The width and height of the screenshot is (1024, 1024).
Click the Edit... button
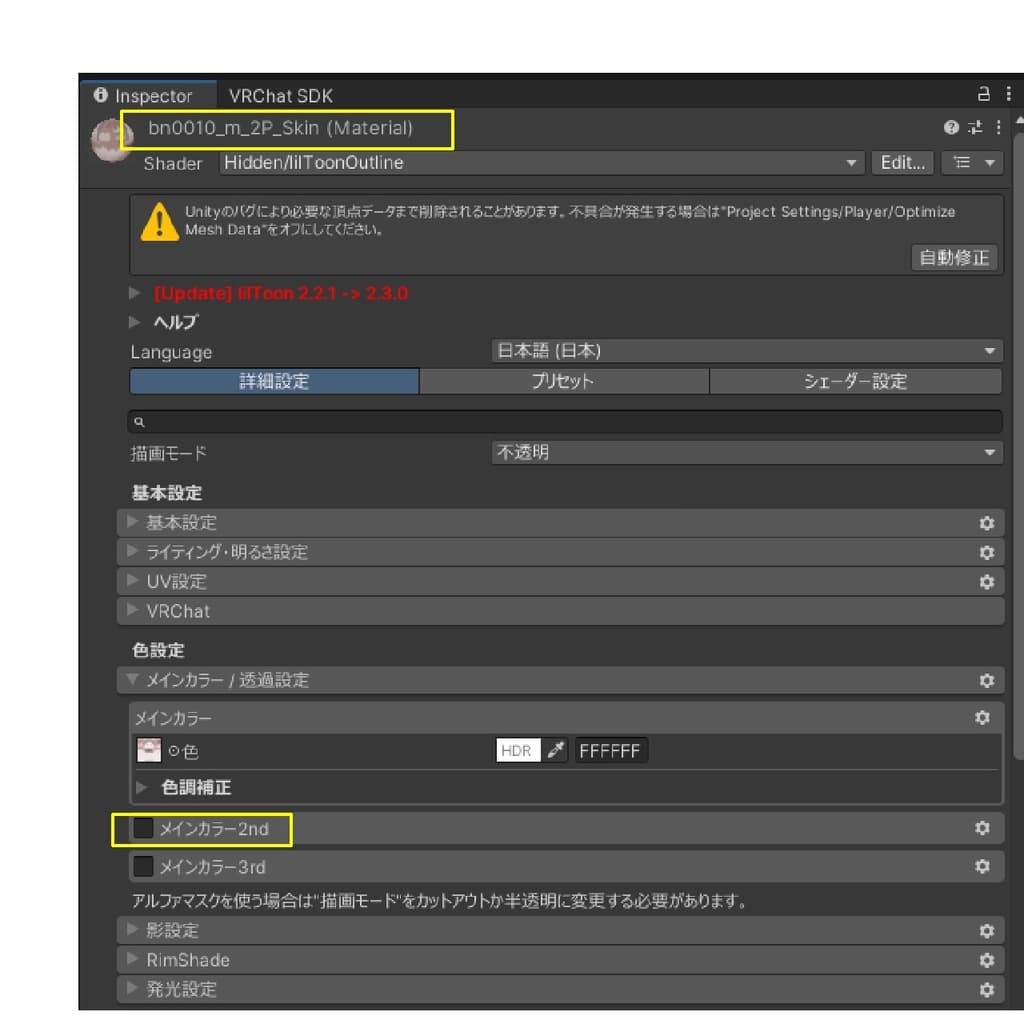click(901, 163)
